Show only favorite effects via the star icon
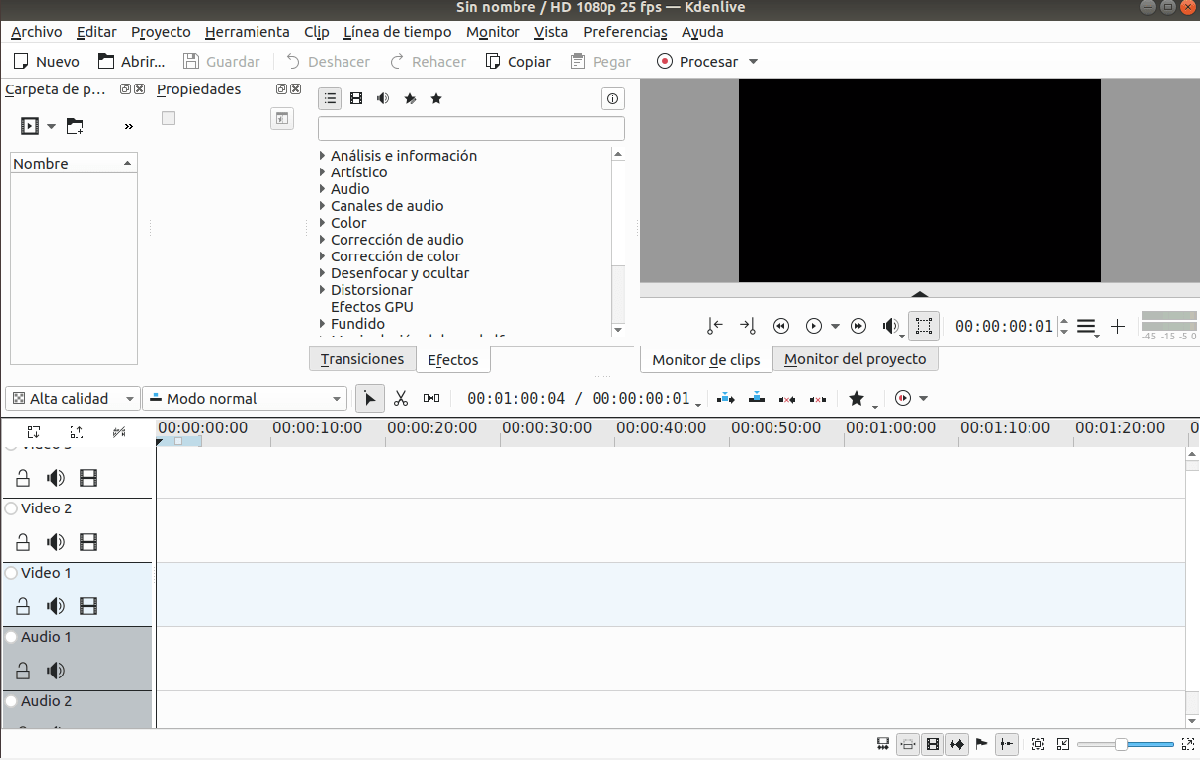1200x760 pixels. (435, 98)
